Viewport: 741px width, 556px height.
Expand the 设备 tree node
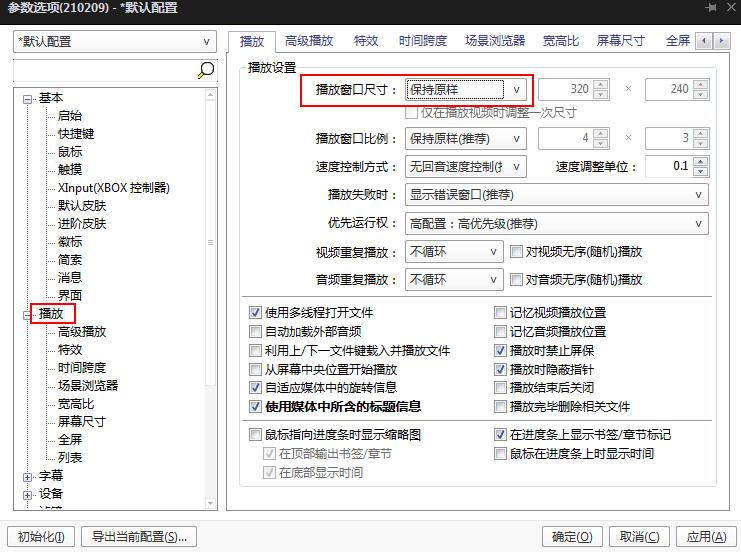pyautogui.click(x=27, y=495)
